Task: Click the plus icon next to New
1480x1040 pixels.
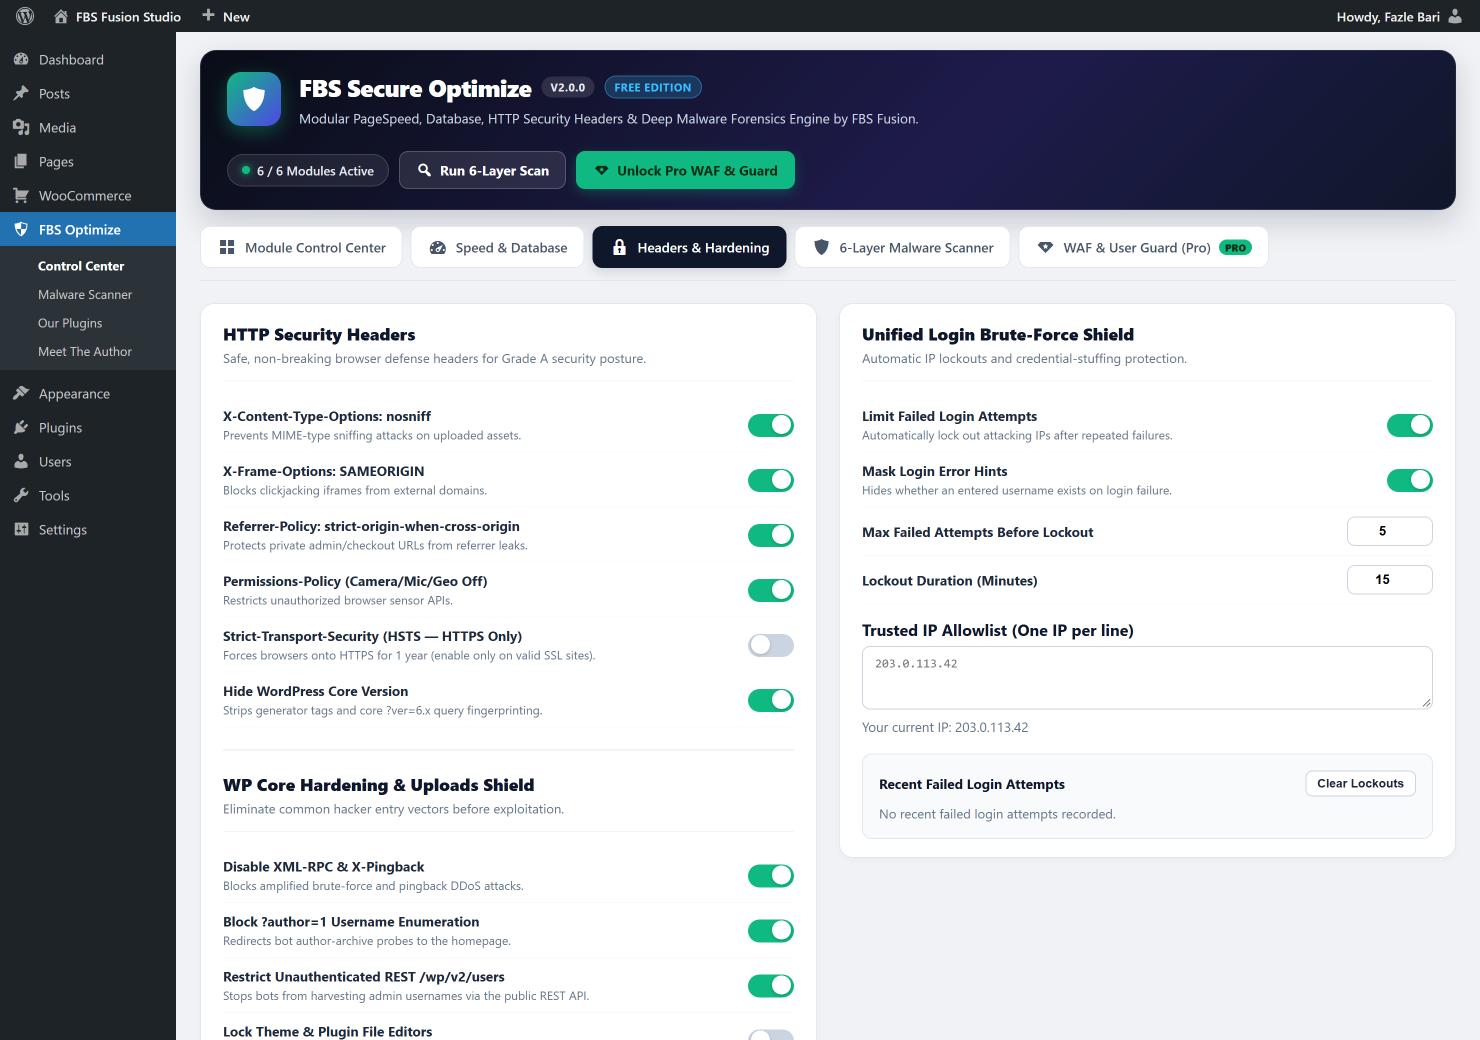Action: (x=208, y=15)
